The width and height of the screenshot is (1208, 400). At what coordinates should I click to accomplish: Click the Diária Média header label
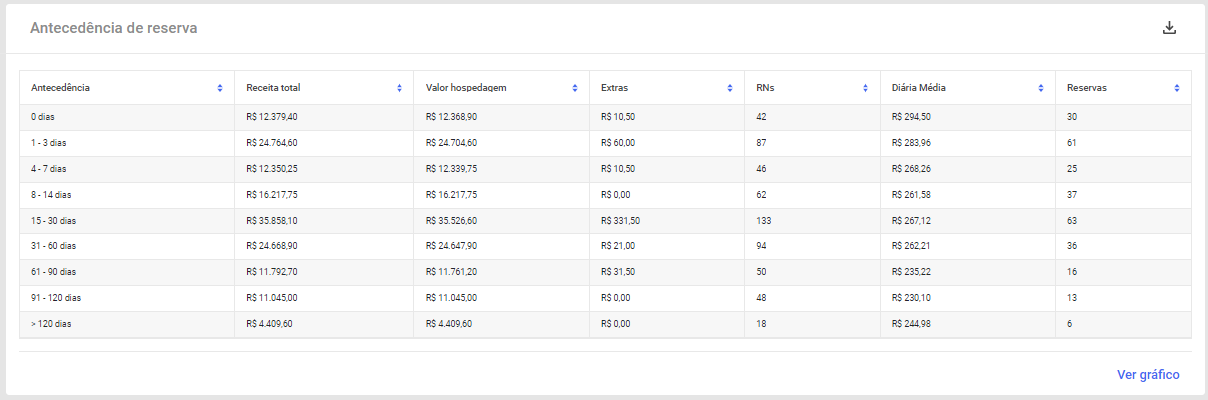919,88
